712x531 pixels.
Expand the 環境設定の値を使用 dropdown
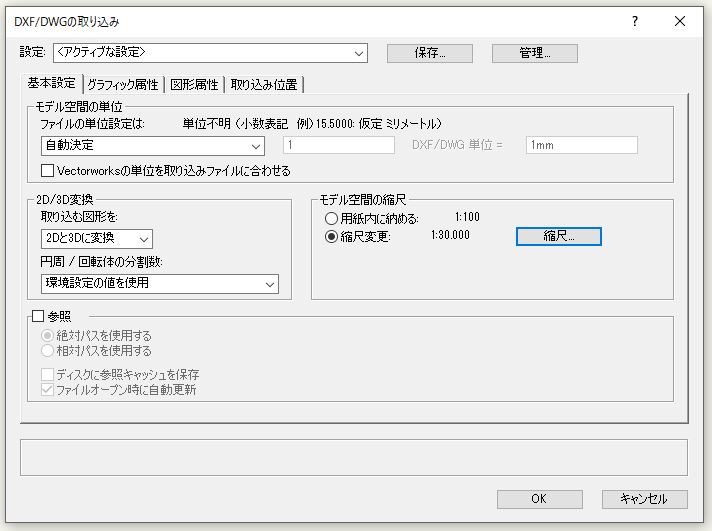160,284
